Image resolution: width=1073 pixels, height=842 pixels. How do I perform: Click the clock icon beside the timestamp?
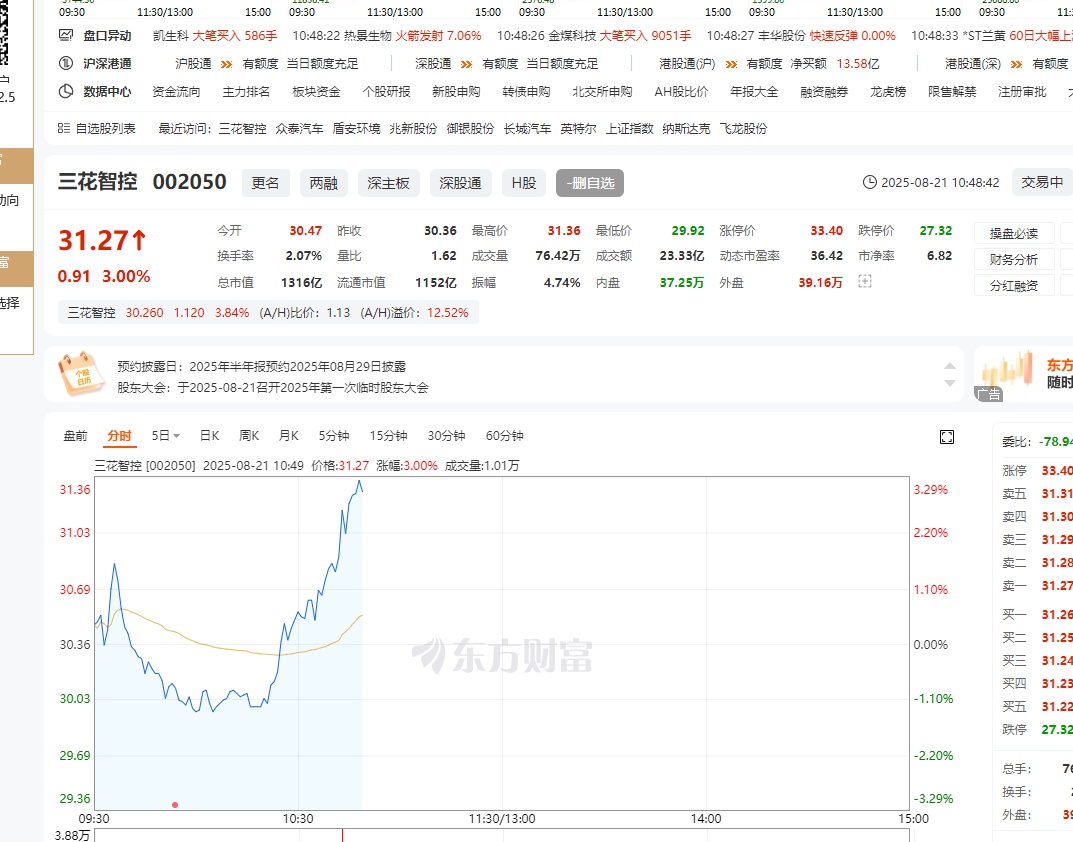869,182
